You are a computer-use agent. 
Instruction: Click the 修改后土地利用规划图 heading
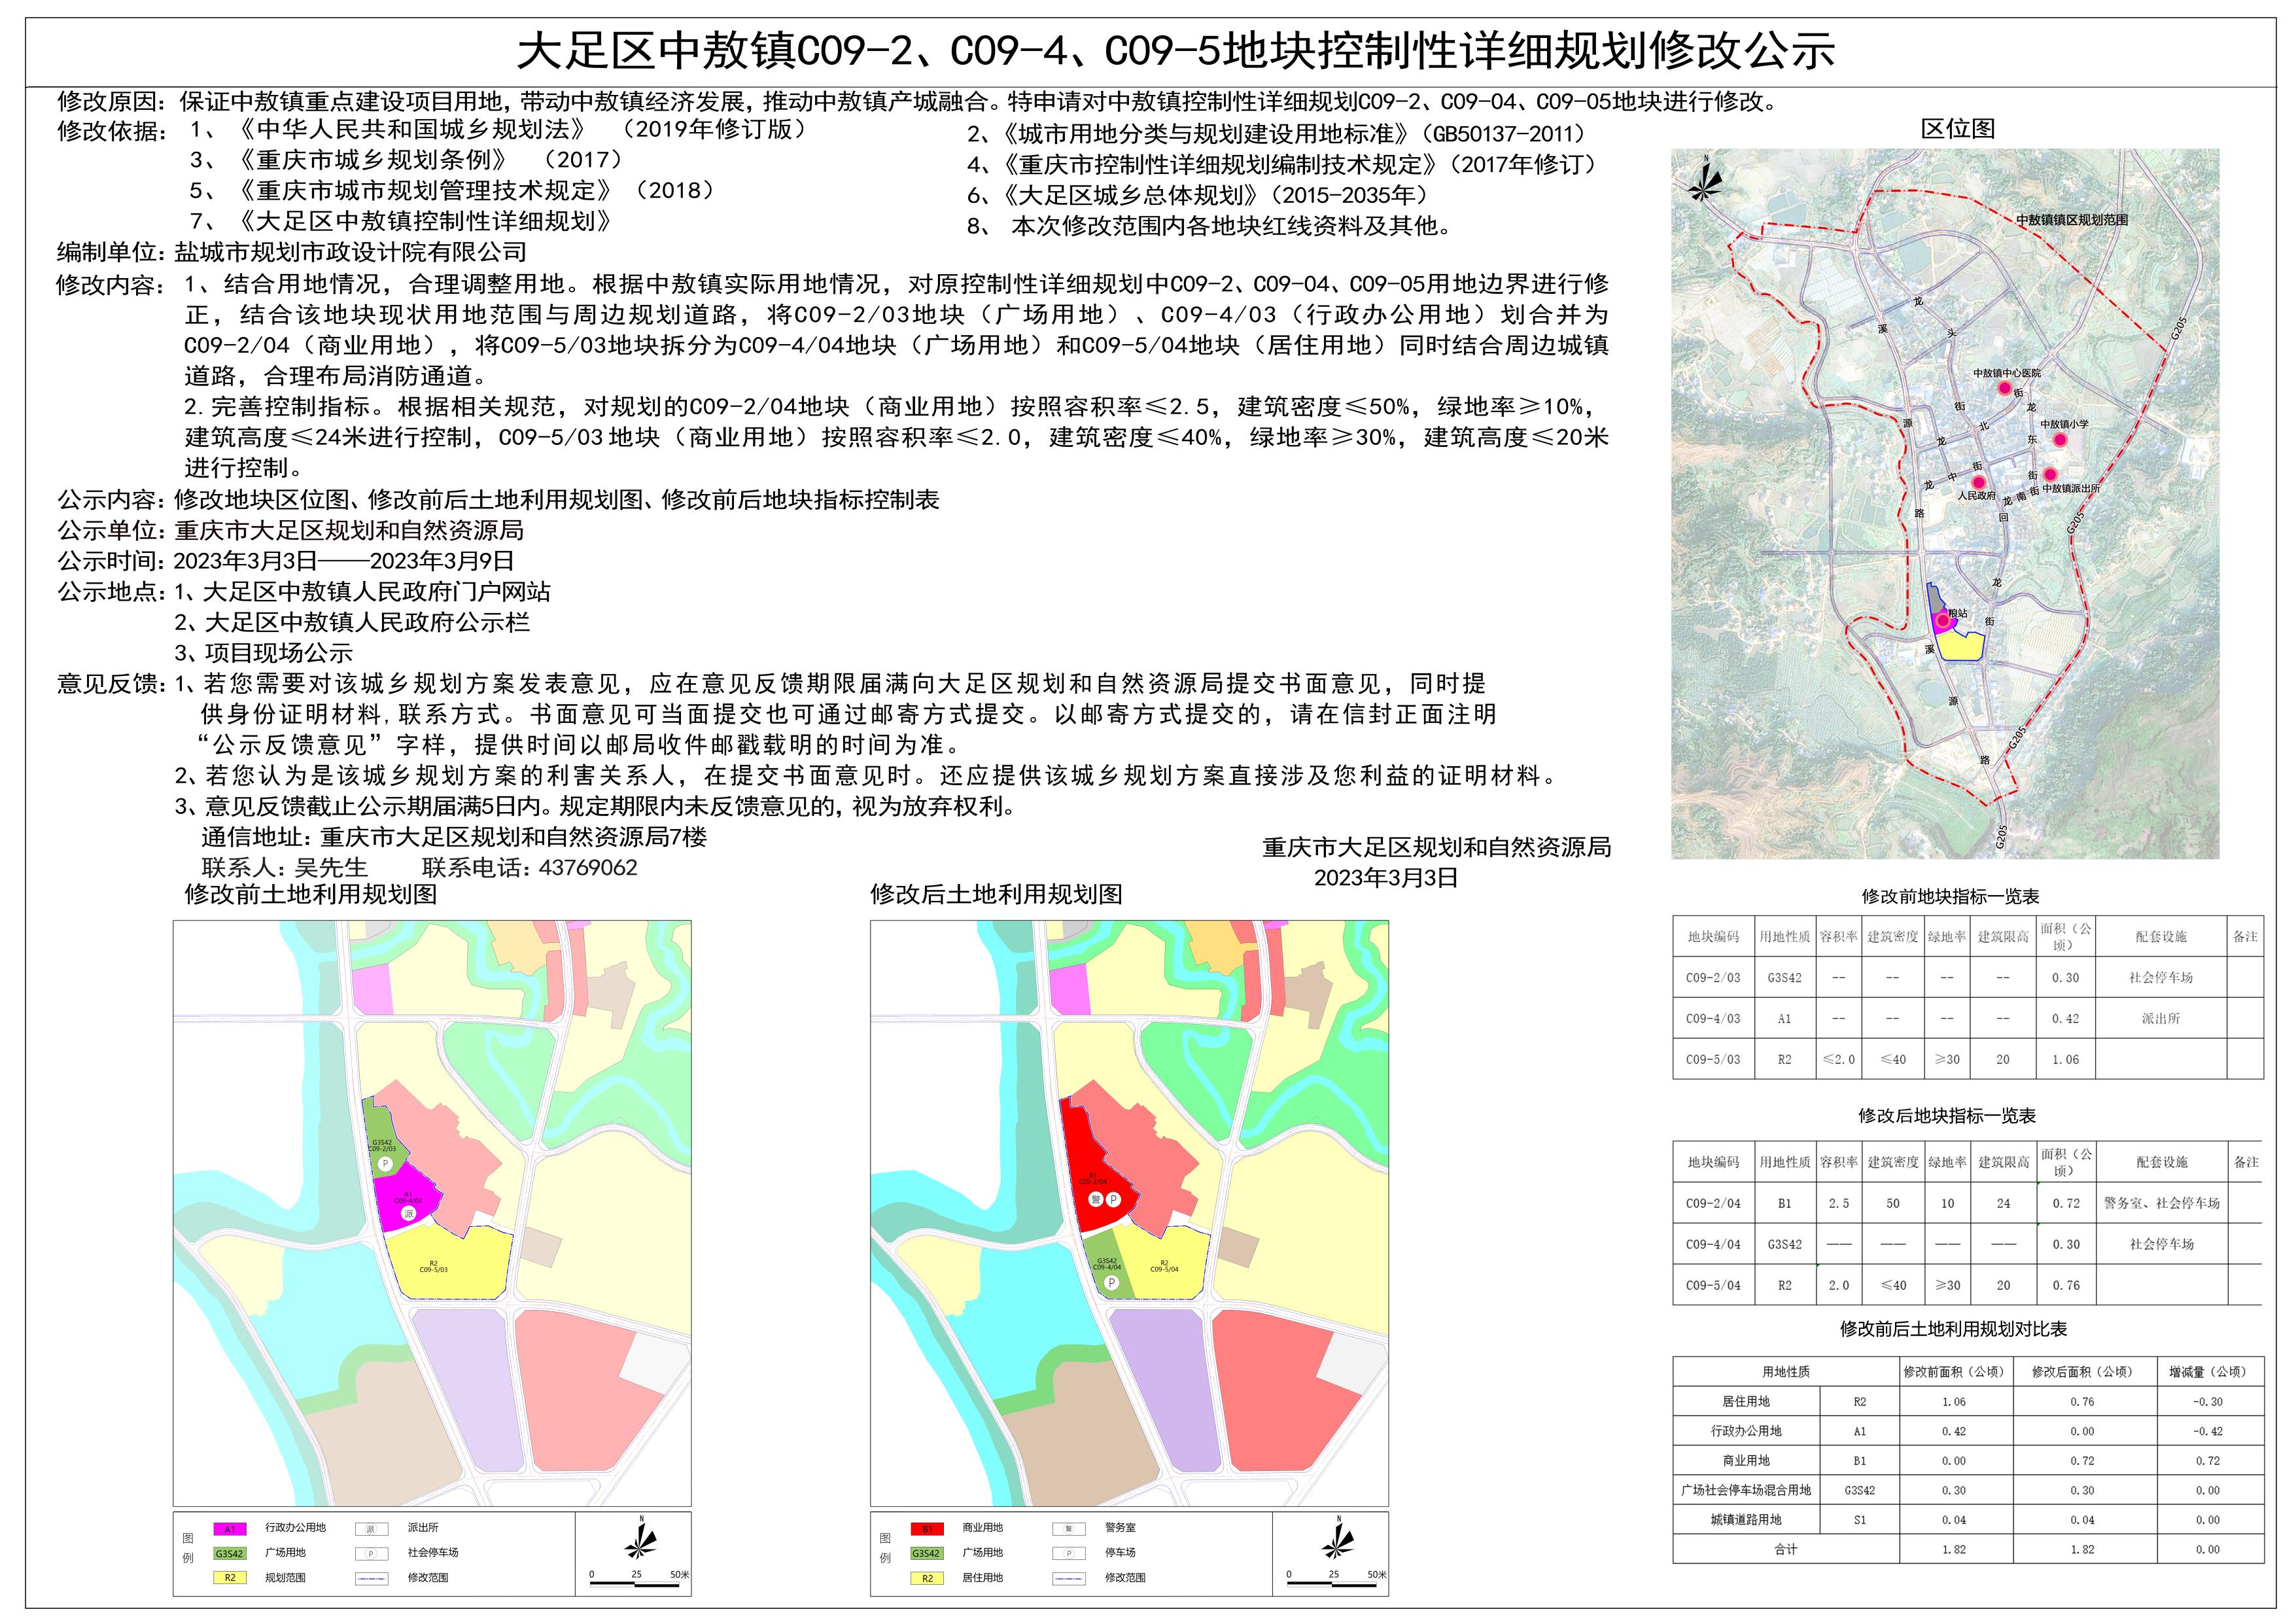pos(996,894)
